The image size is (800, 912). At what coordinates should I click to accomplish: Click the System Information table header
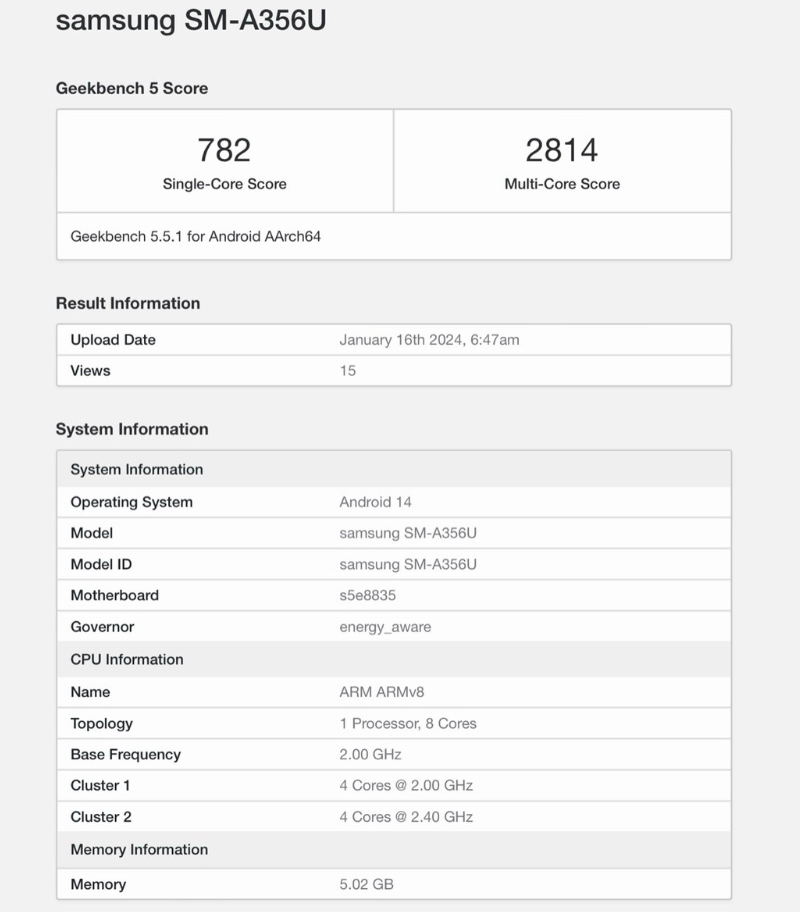[394, 469]
